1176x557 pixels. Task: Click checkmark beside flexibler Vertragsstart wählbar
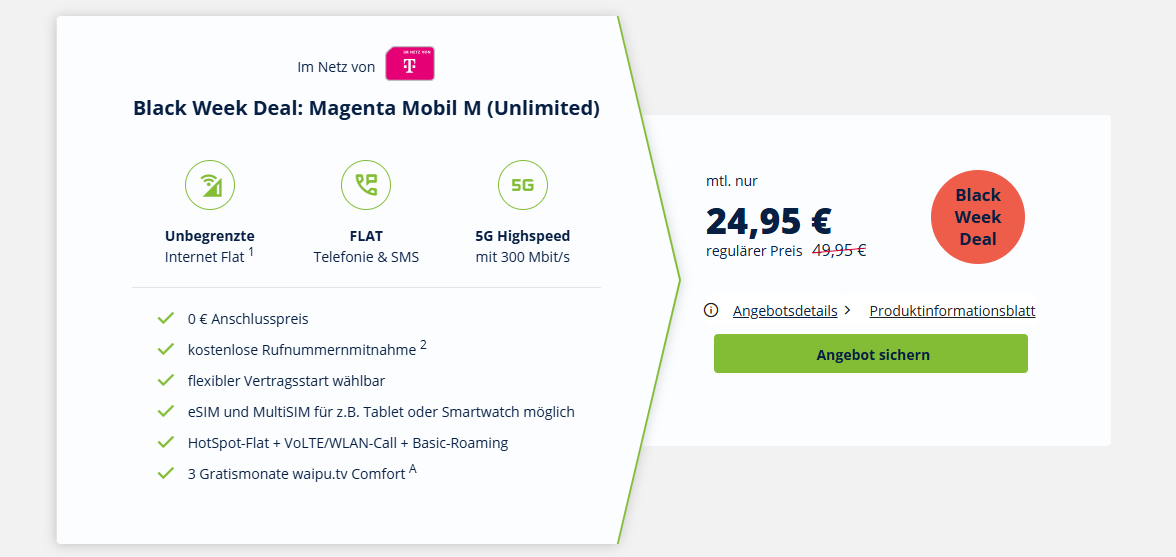(x=166, y=381)
